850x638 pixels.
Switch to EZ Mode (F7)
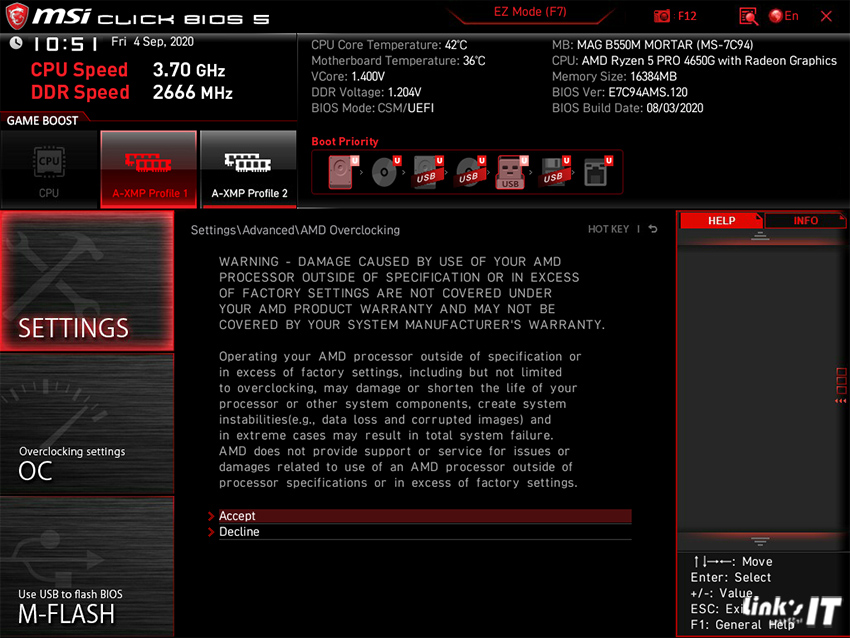[530, 12]
